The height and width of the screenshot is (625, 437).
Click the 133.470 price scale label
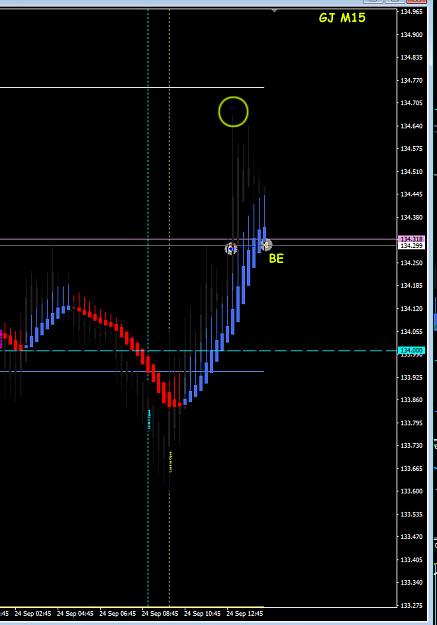click(411, 537)
